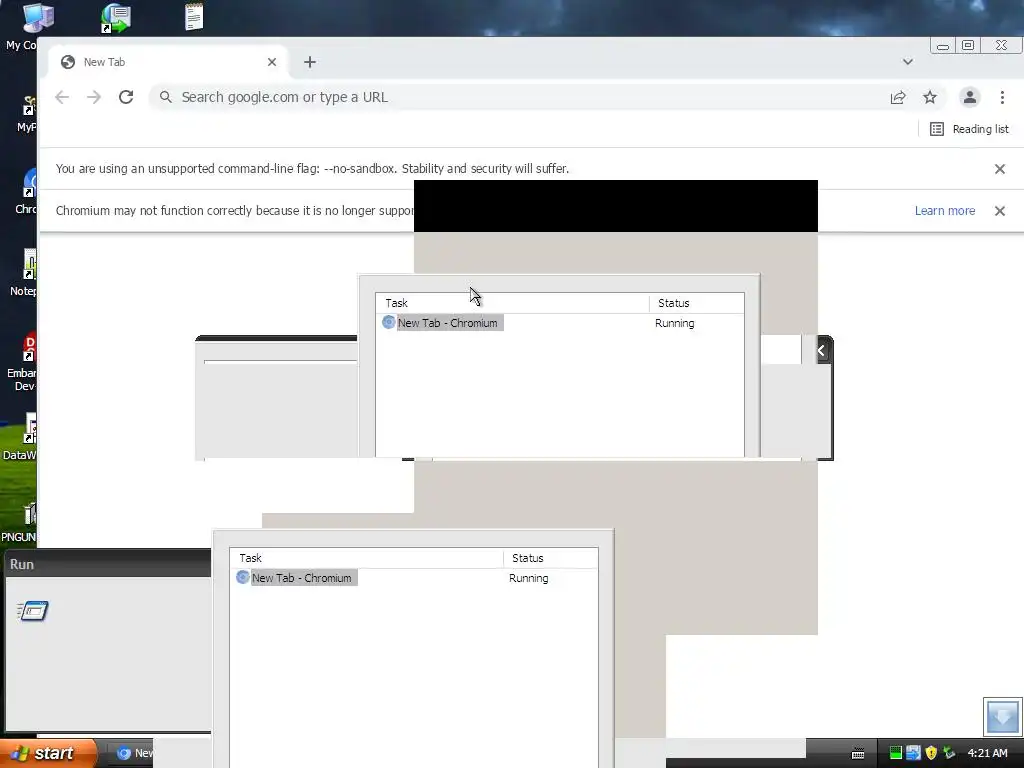Screen dimensions: 1024x768
Task: Dismiss the no-sandbox warning bar
Action: pos(999,169)
